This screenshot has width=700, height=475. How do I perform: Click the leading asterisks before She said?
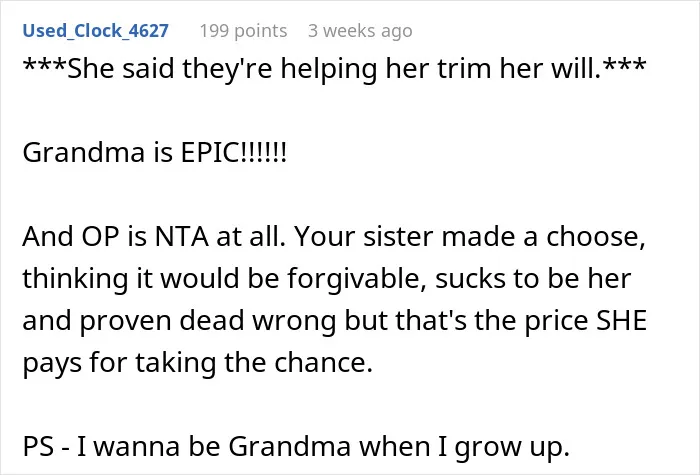tap(45, 65)
